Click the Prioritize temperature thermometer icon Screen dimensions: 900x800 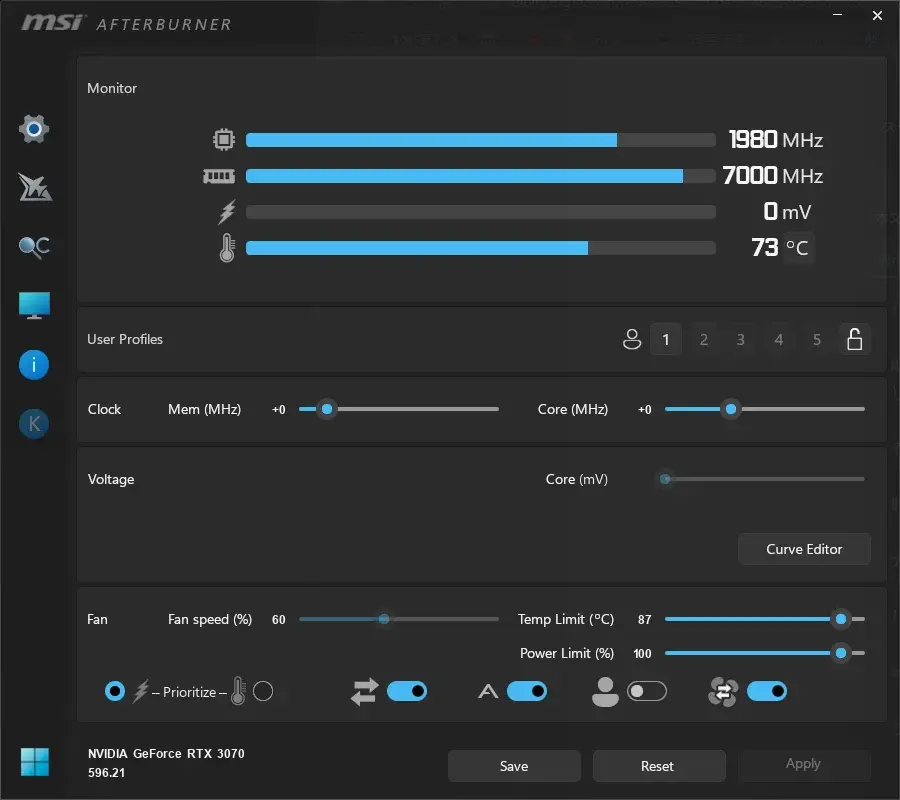click(238, 691)
